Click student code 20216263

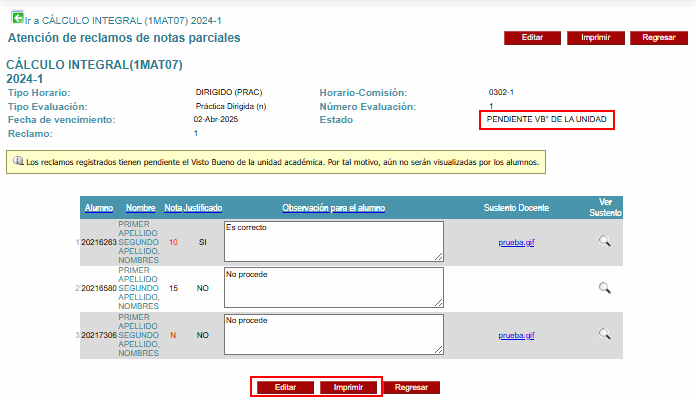click(99, 242)
